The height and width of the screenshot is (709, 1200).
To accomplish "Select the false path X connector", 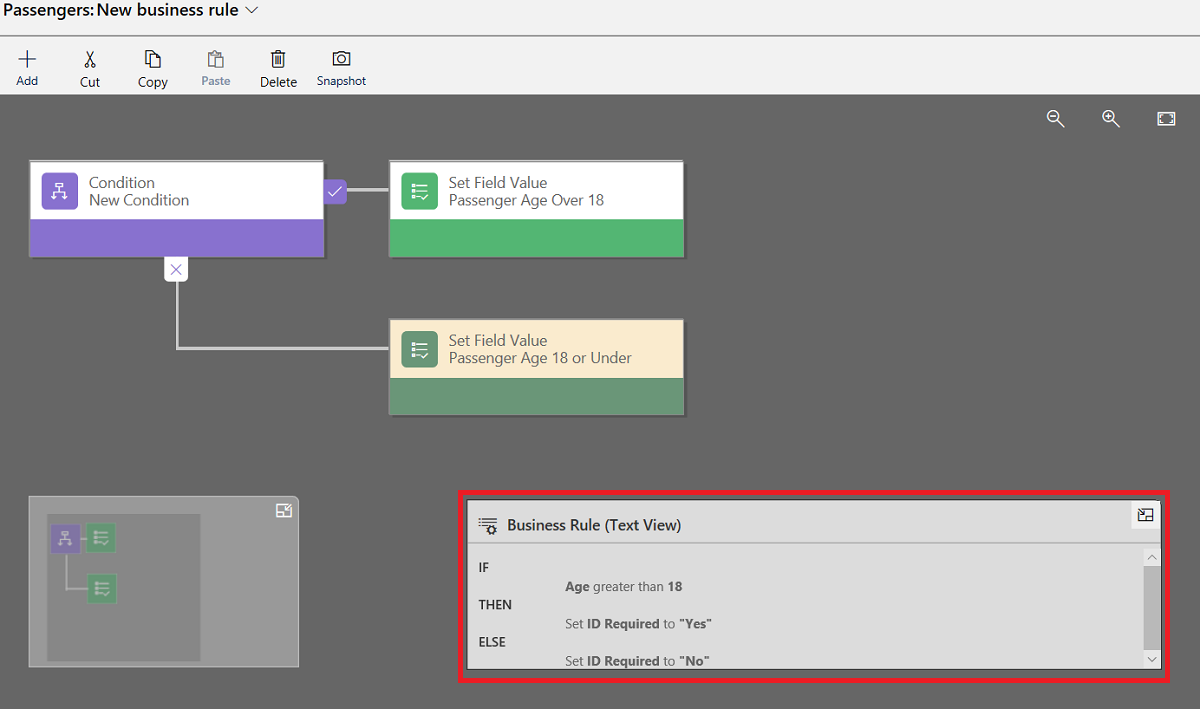I will (x=176, y=268).
